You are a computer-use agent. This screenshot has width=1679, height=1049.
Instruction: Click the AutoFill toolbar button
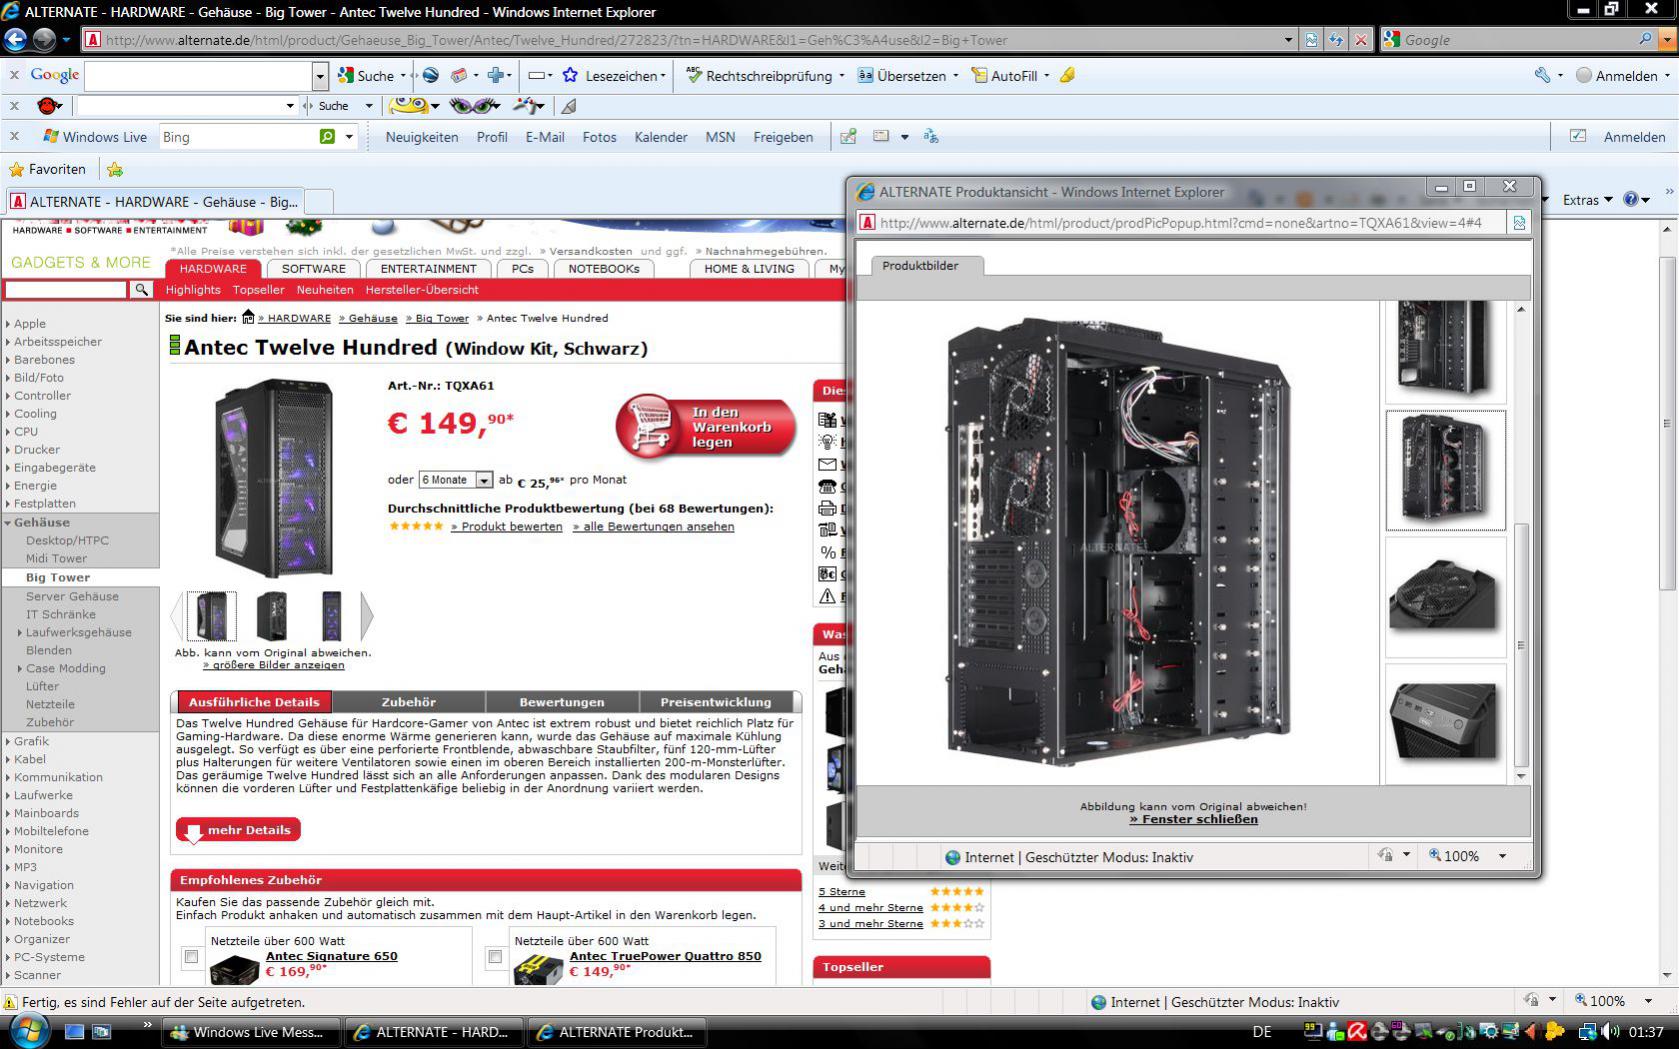pos(1010,76)
